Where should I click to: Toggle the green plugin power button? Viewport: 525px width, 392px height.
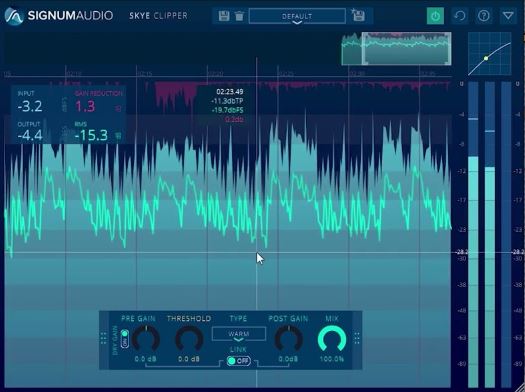tap(435, 16)
